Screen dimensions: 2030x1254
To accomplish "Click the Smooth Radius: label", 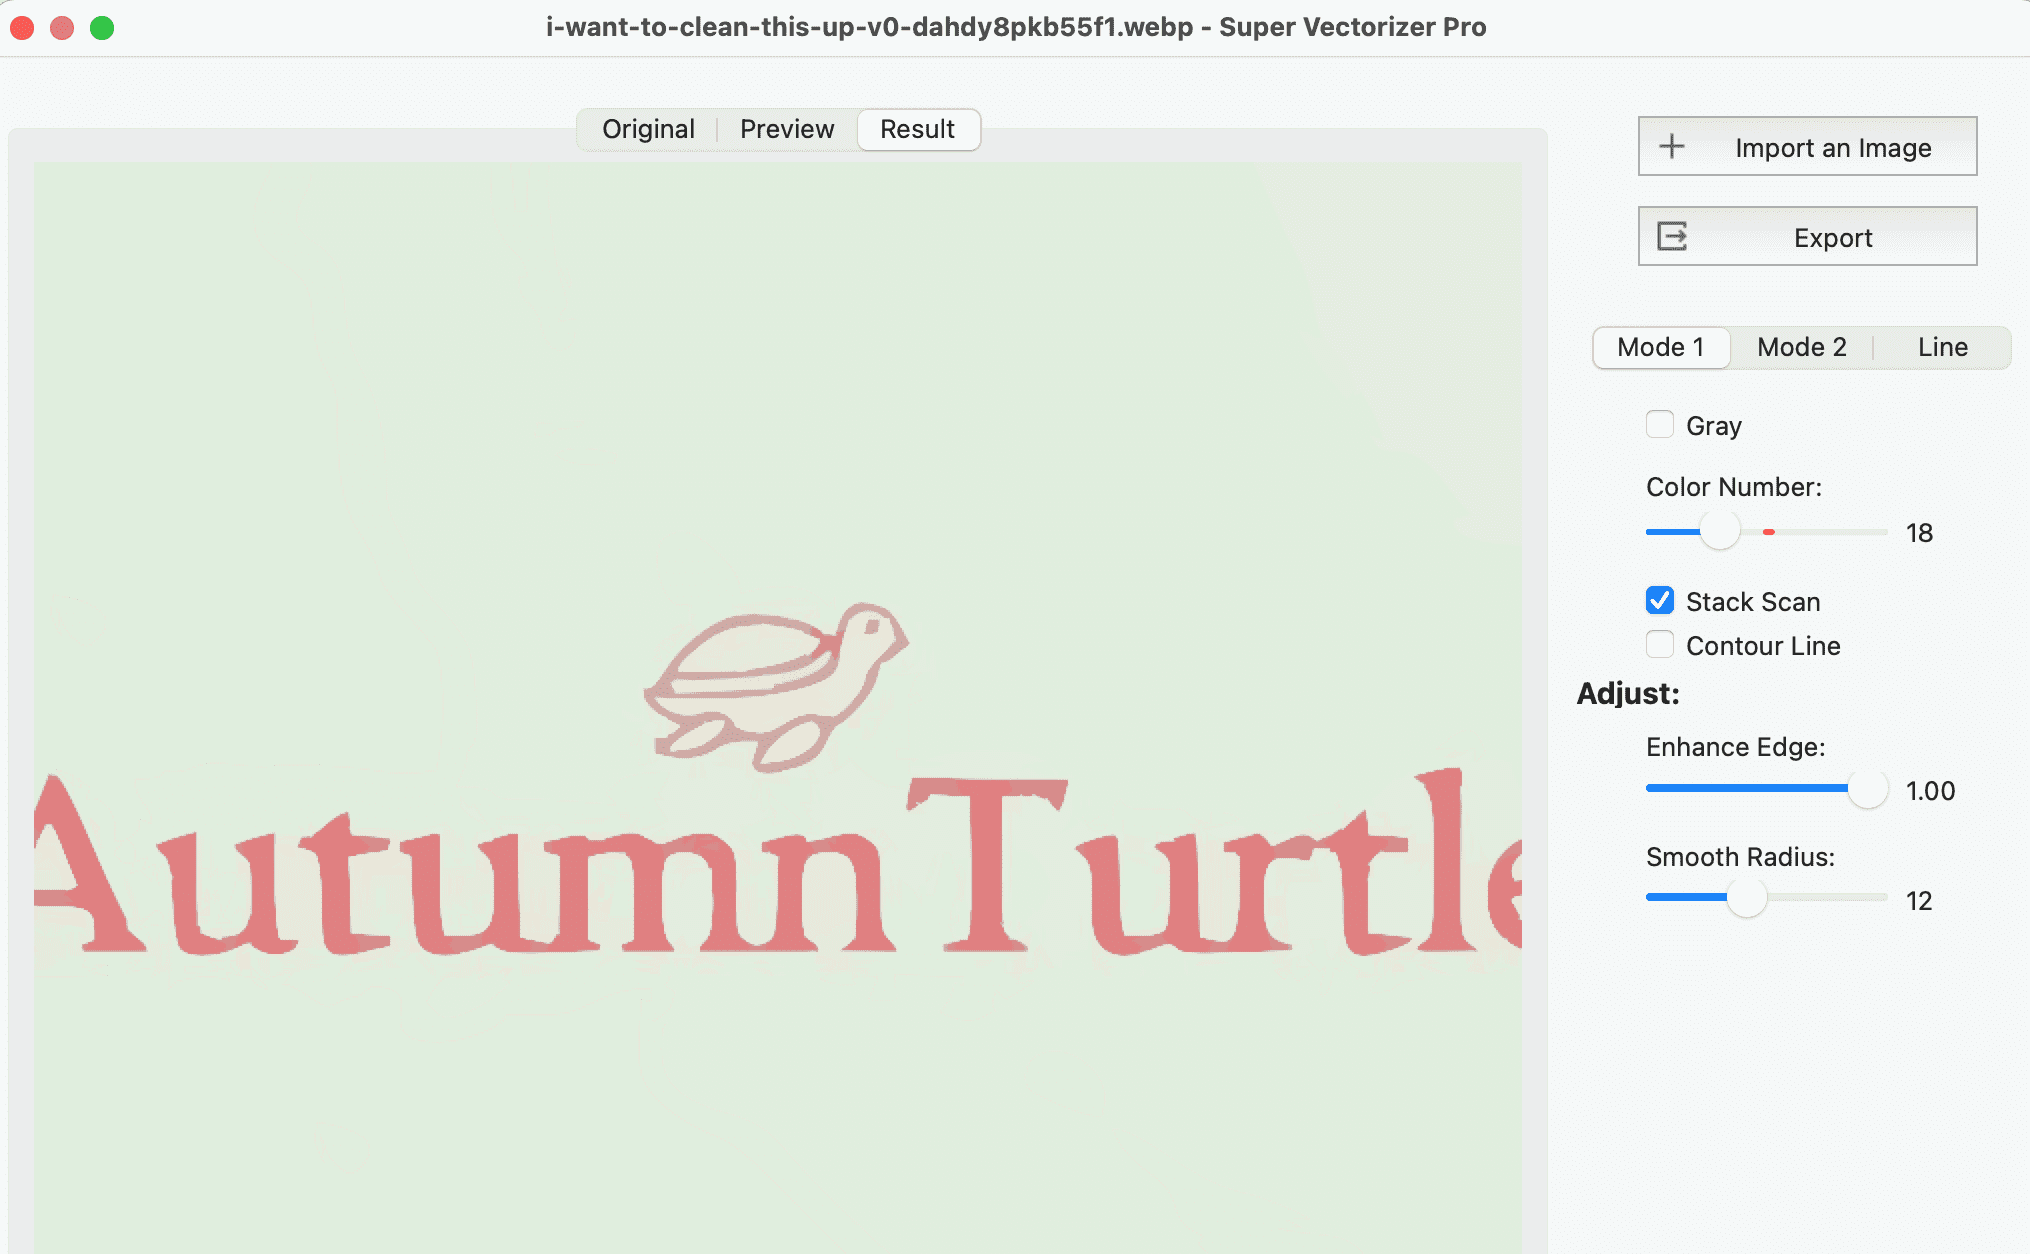I will pos(1741,857).
